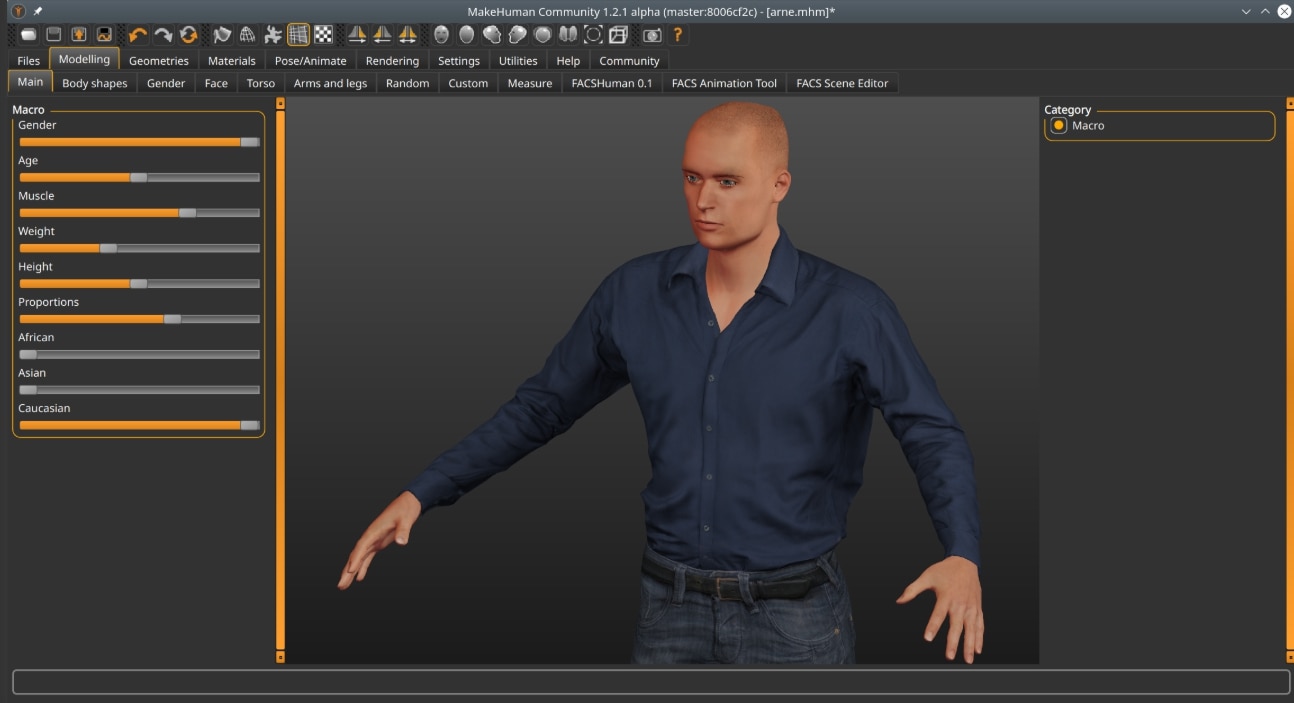Select the Main subtab
The image size is (1294, 703).
[30, 82]
